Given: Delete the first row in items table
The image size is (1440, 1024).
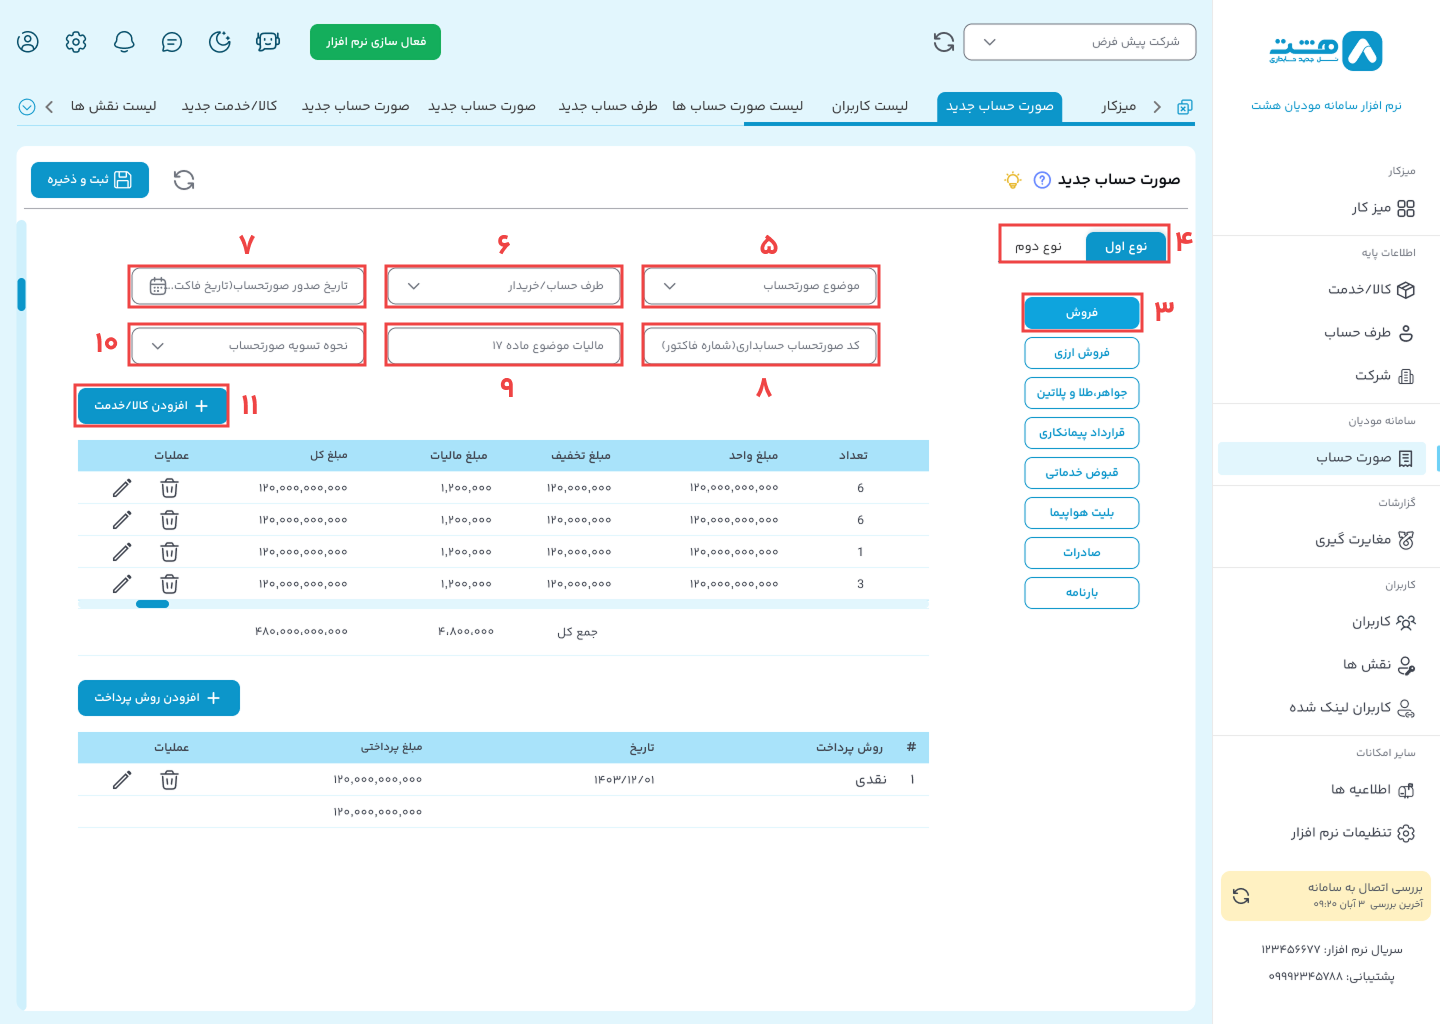Looking at the screenshot, I should (170, 488).
